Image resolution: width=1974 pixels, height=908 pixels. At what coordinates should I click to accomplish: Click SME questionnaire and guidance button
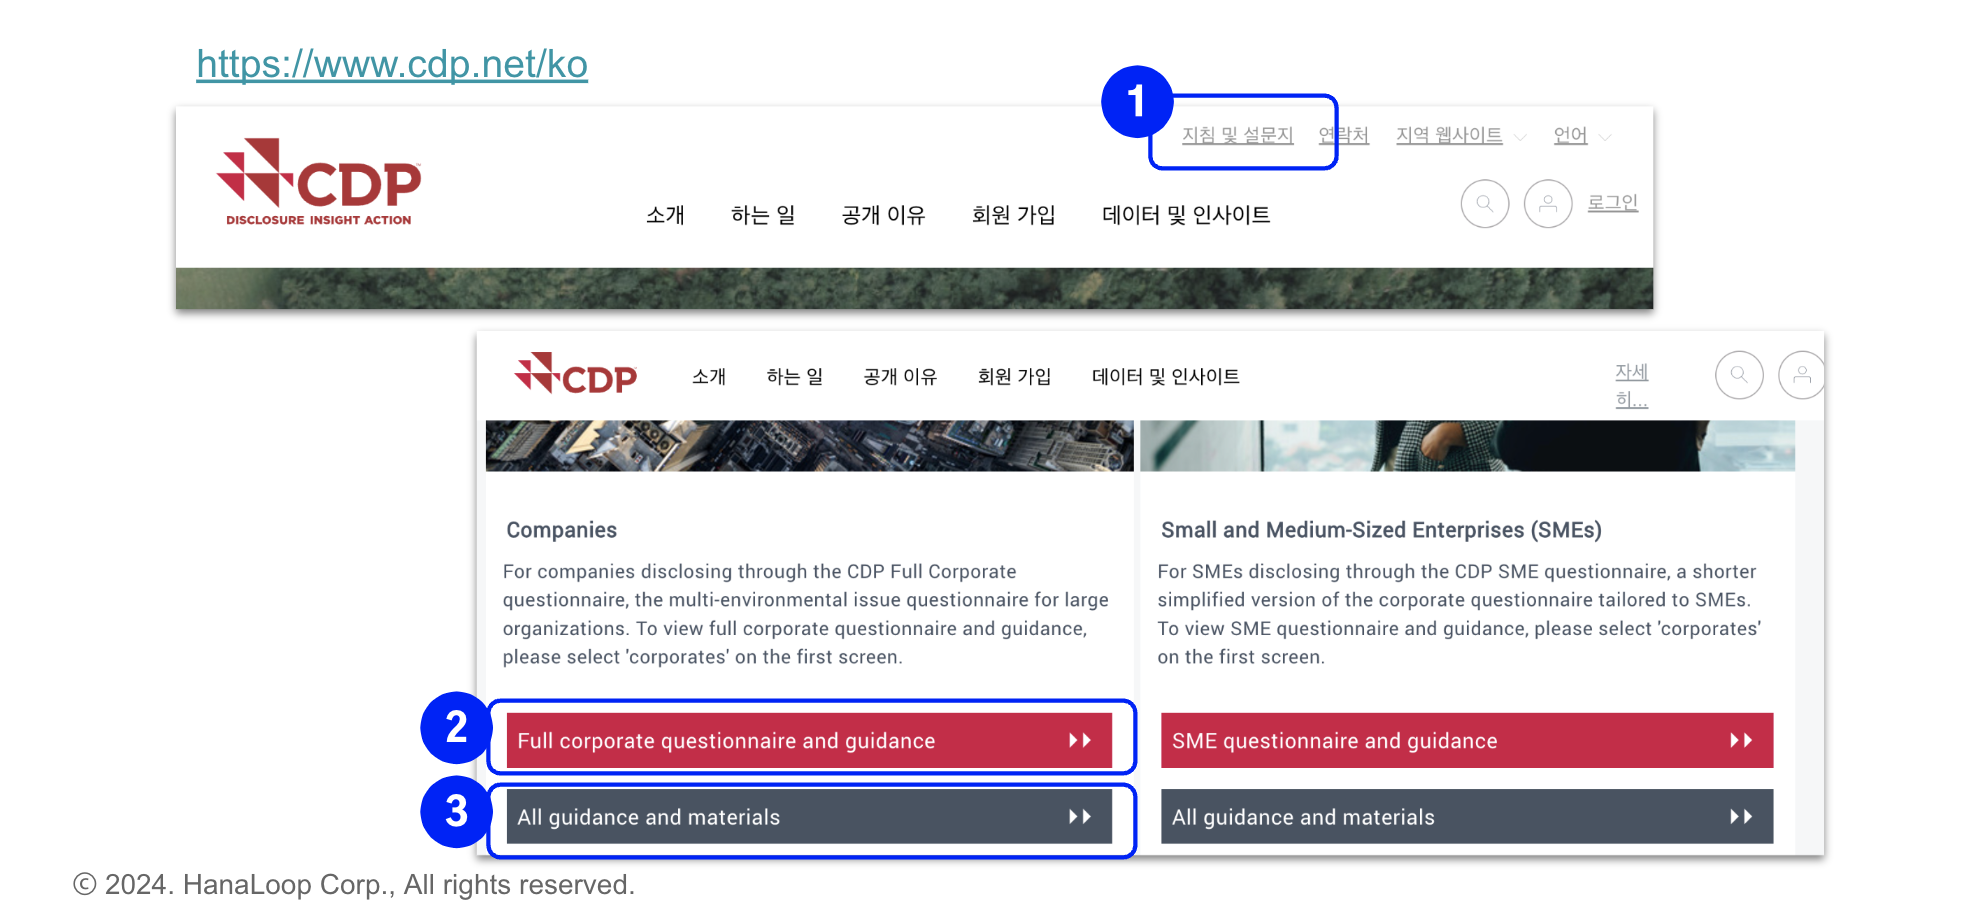click(1466, 741)
